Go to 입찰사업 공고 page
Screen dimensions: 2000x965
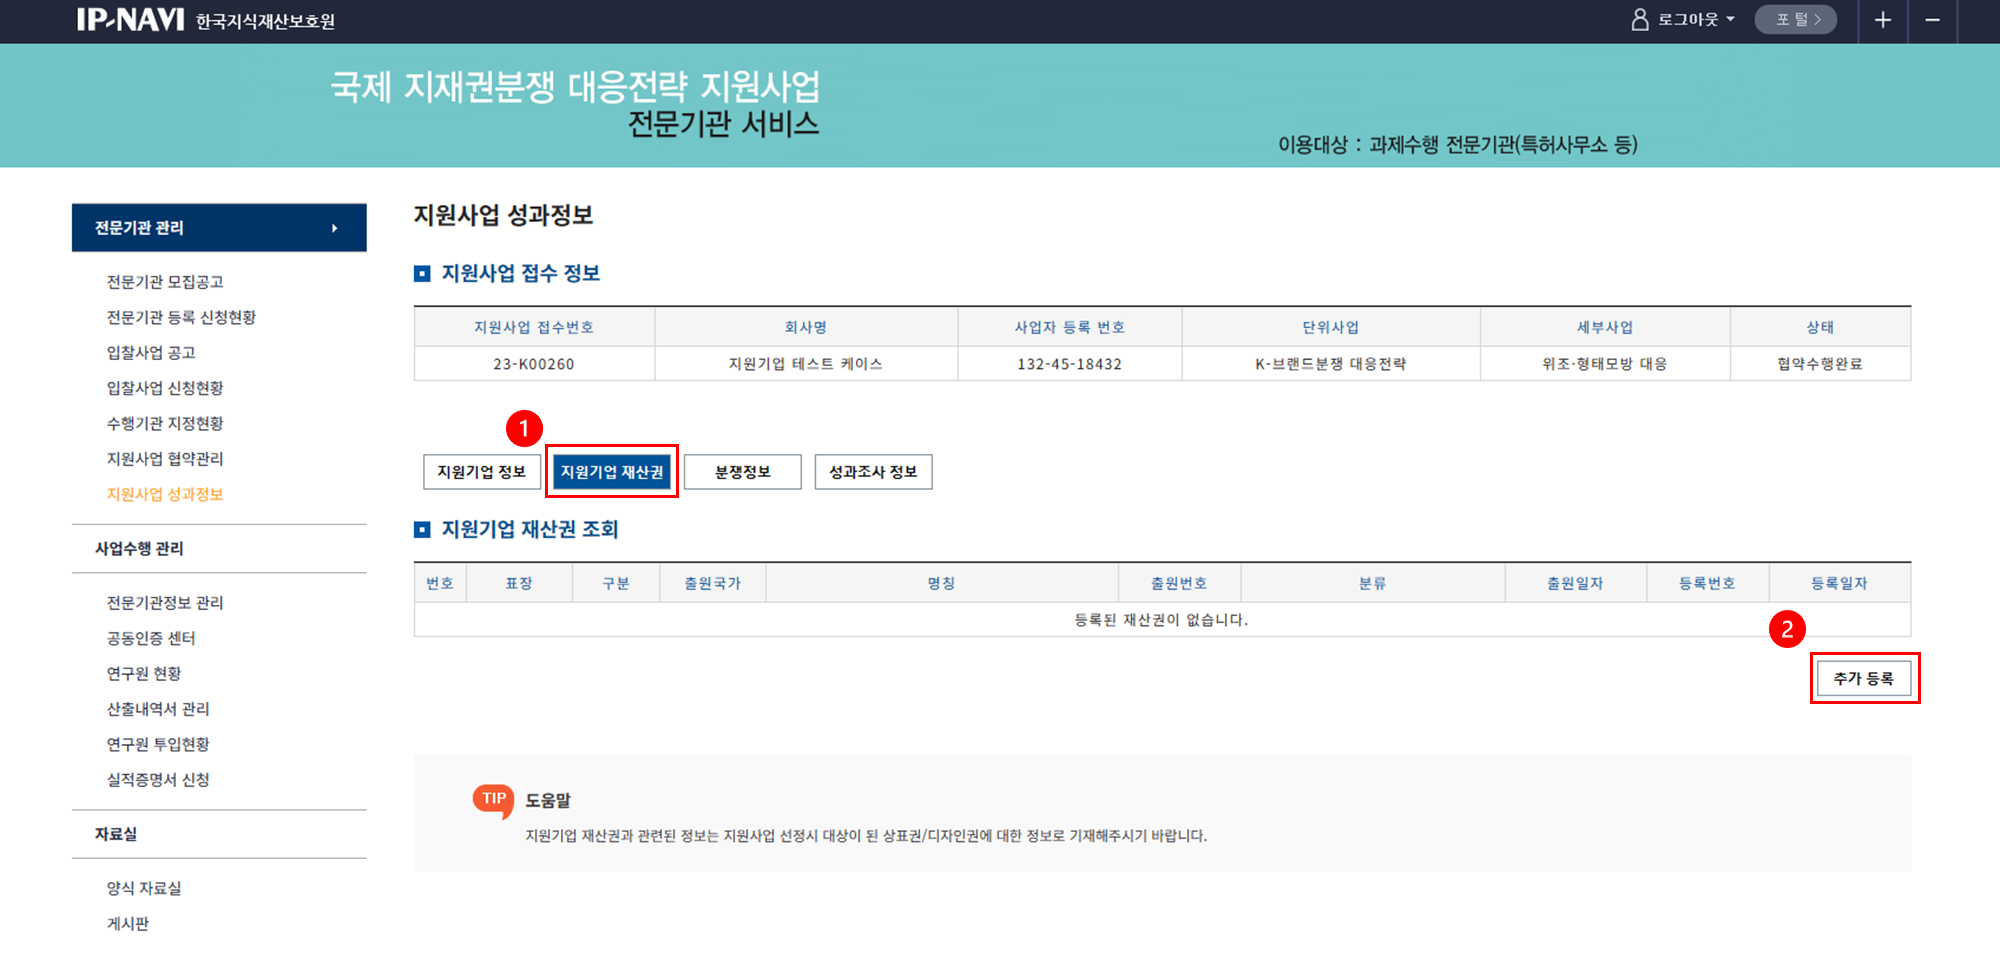point(151,353)
